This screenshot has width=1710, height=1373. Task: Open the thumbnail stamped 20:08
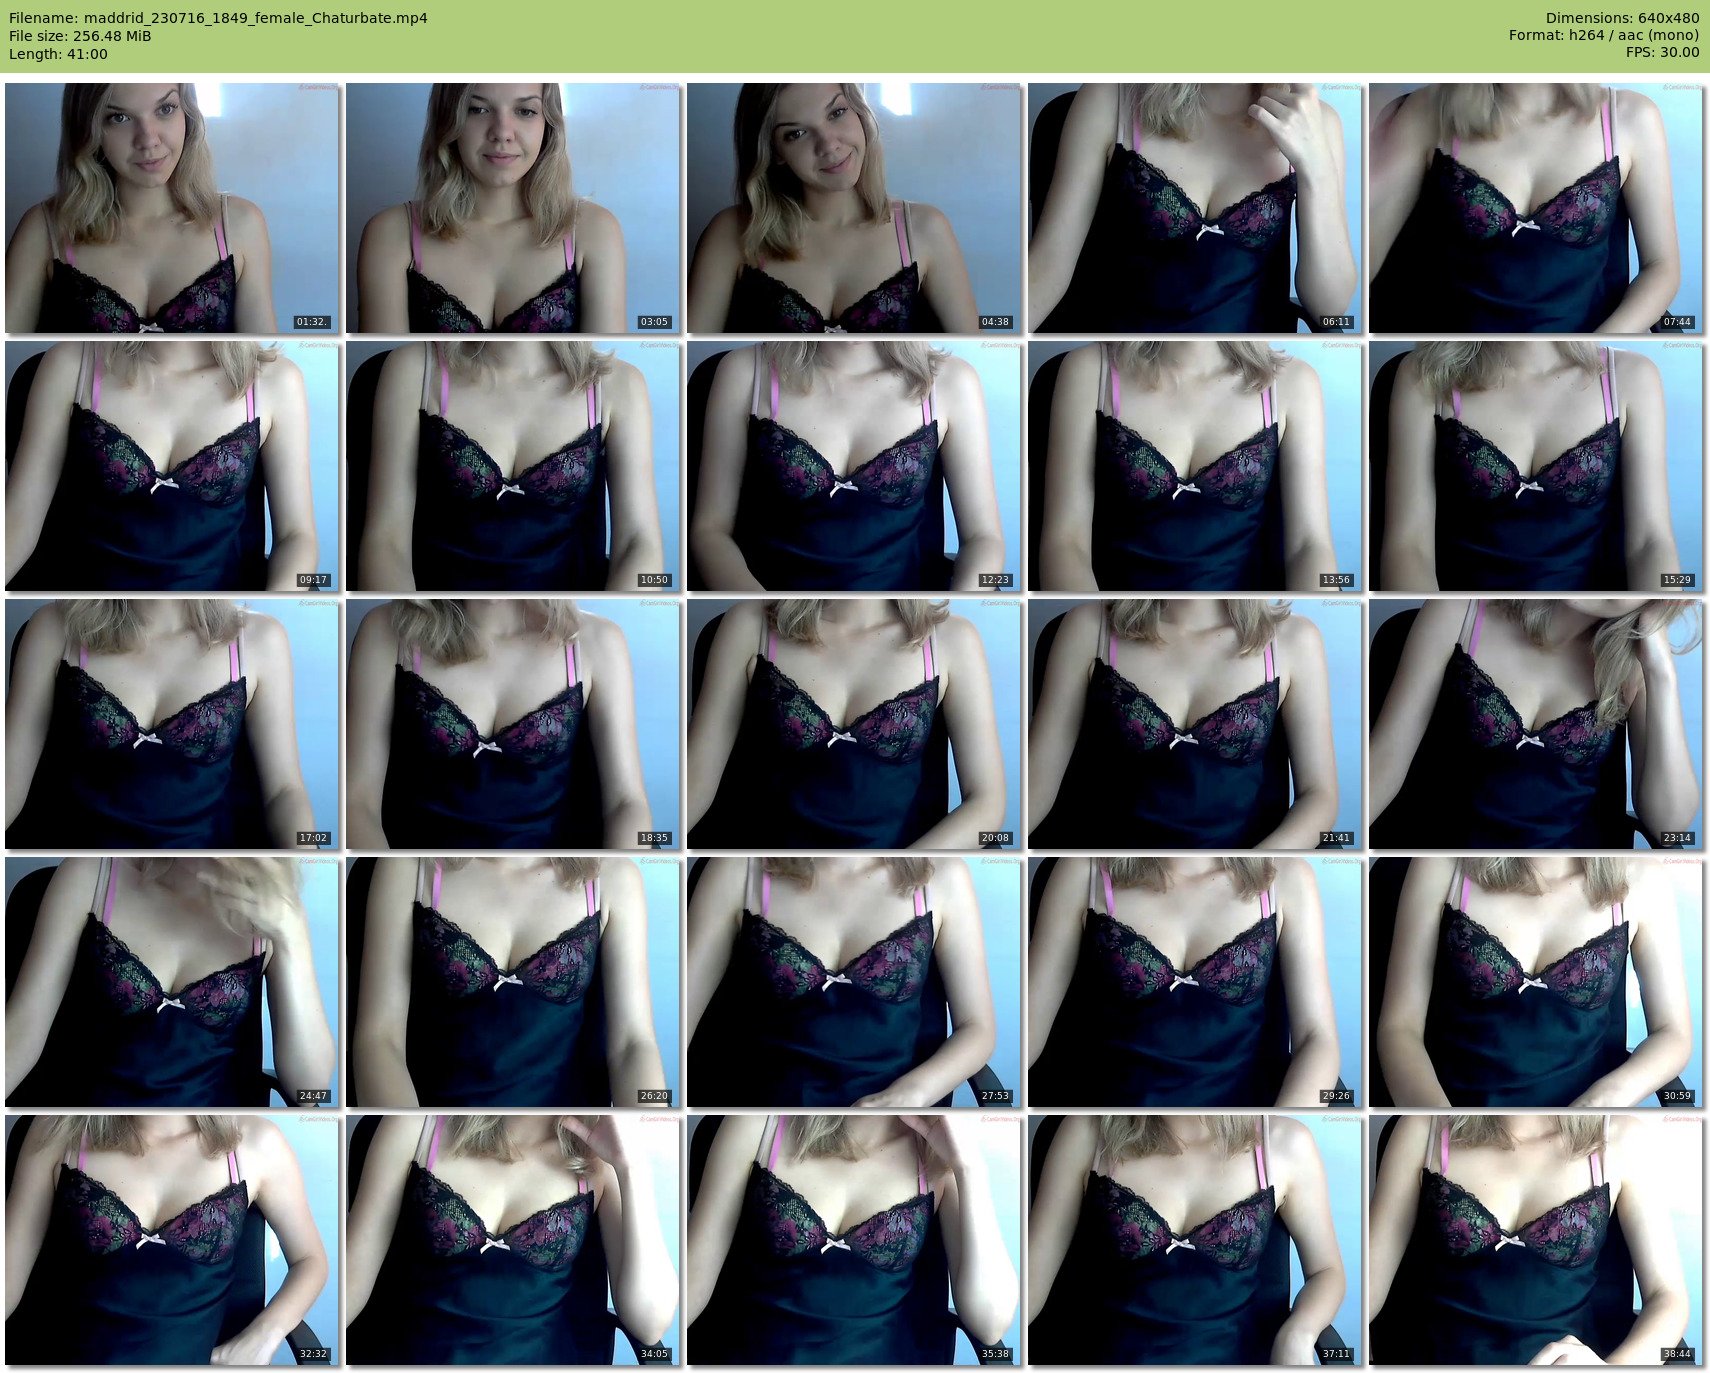click(854, 724)
